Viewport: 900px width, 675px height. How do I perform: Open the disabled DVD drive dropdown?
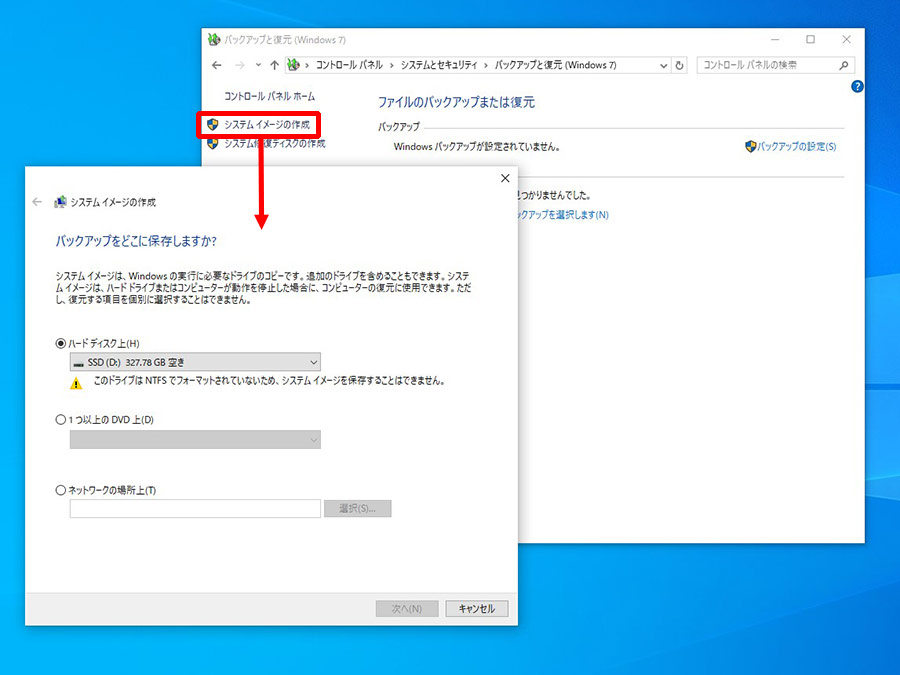(195, 440)
